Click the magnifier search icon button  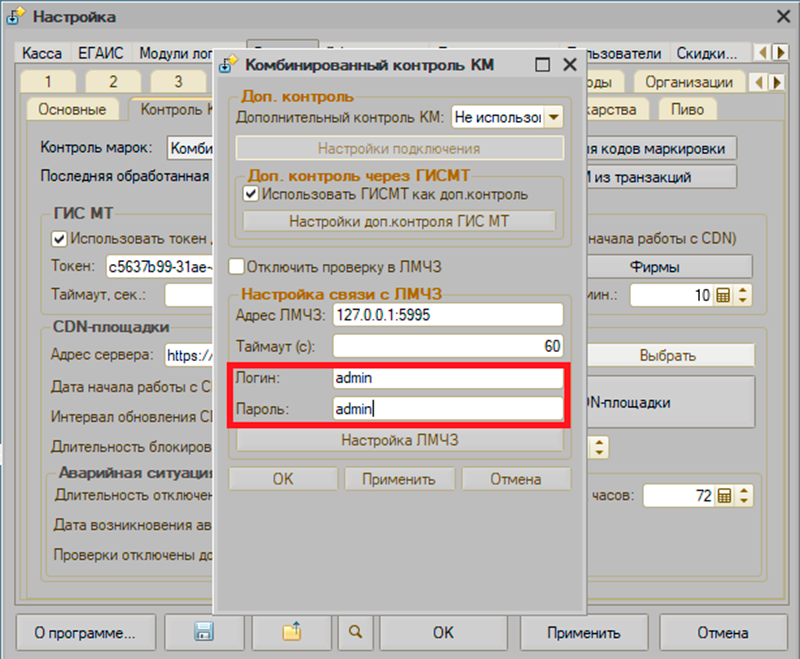[355, 632]
